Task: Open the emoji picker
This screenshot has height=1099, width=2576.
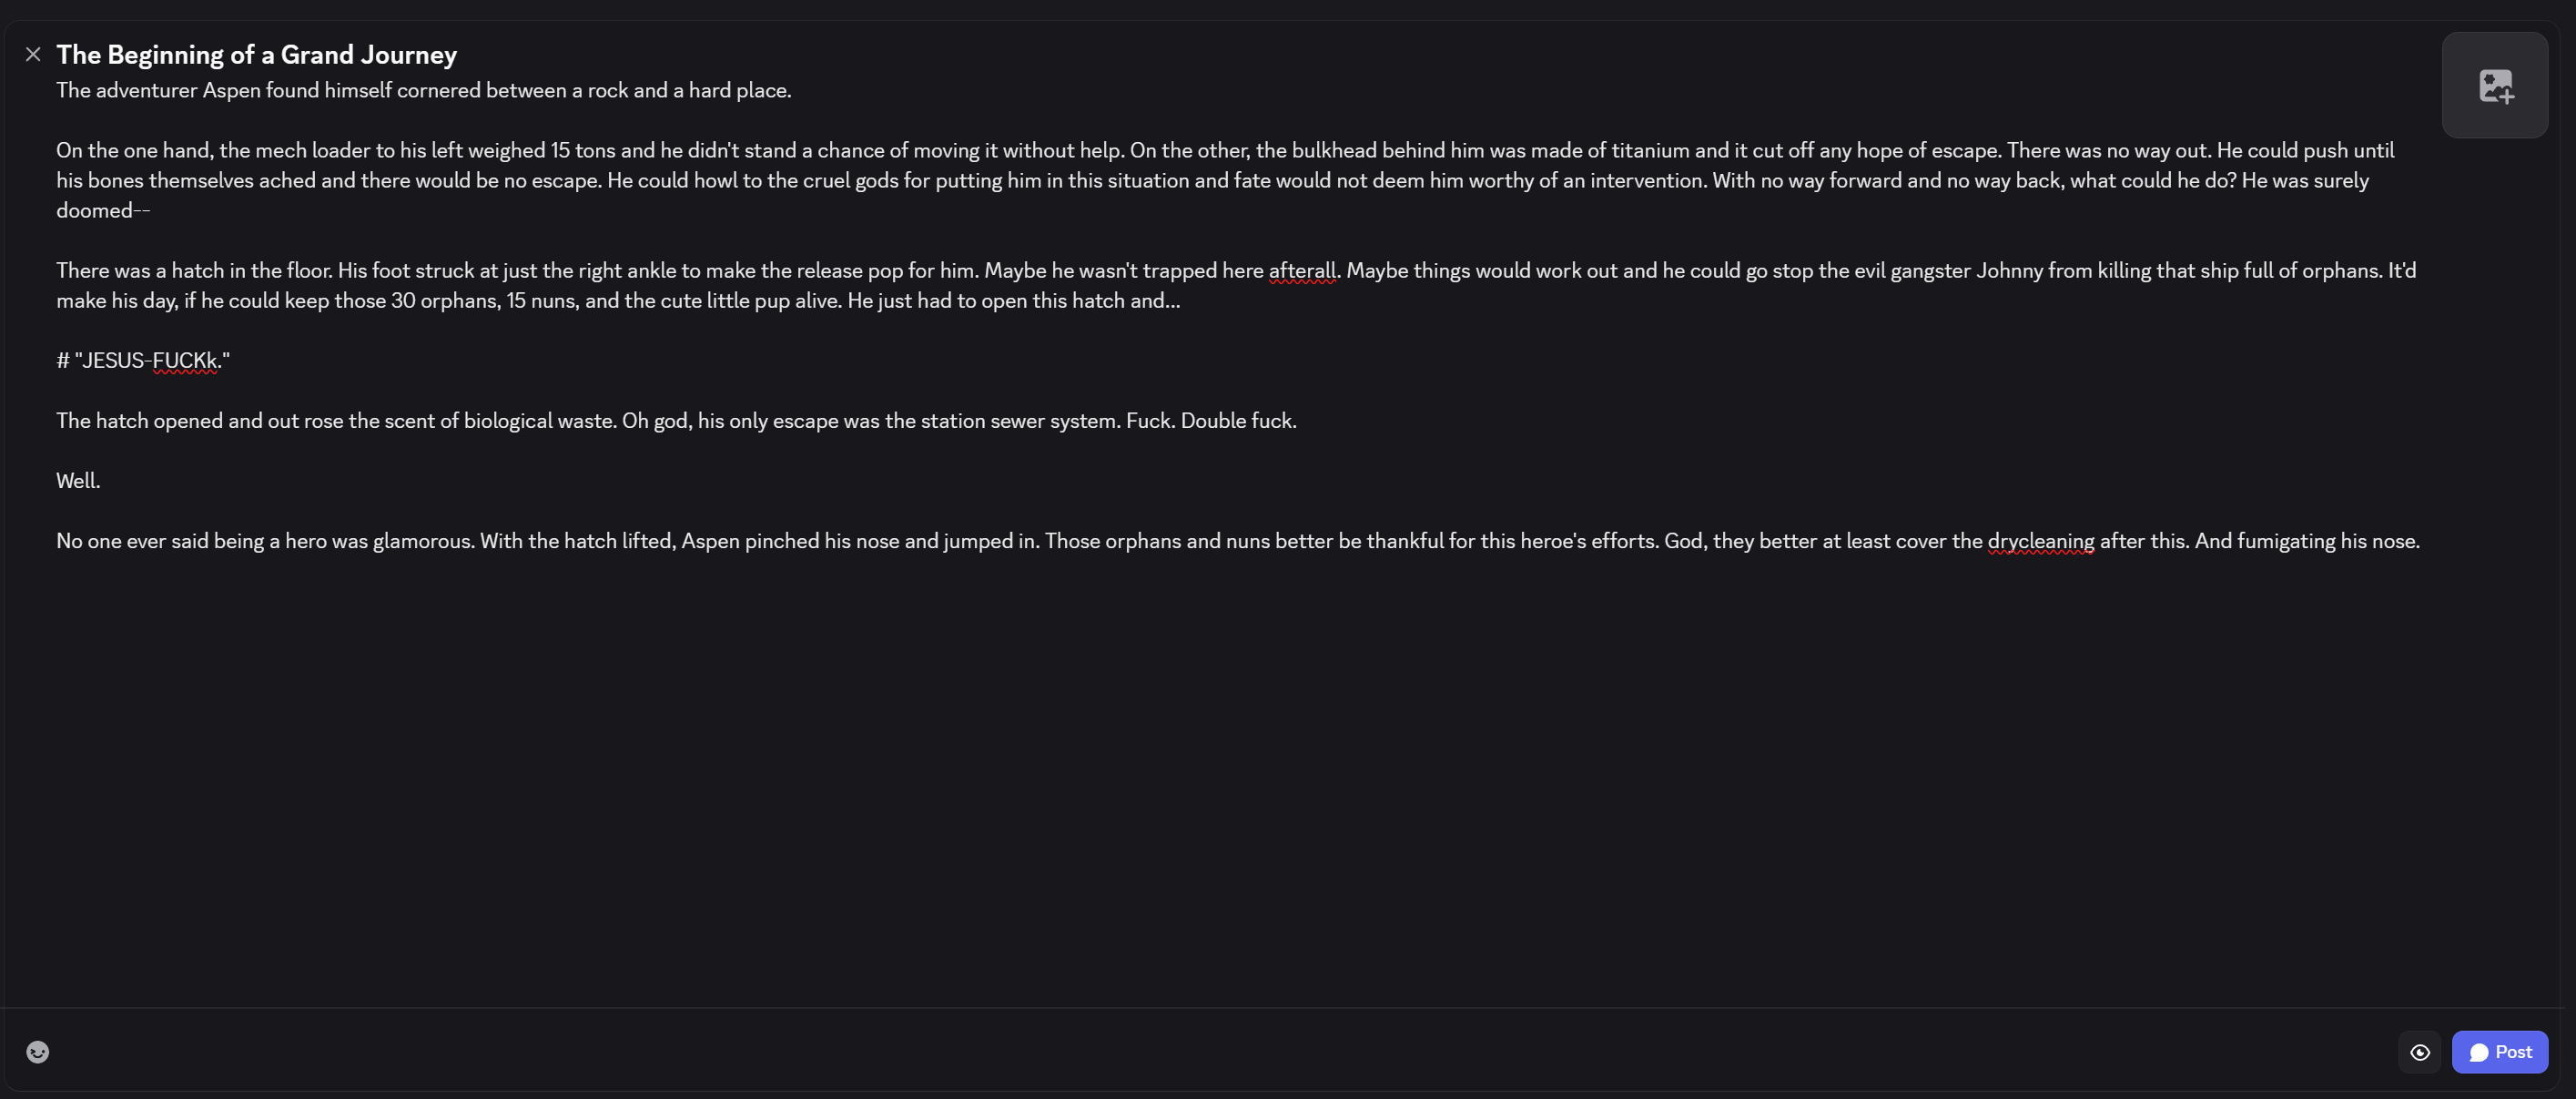Action: [x=38, y=1051]
